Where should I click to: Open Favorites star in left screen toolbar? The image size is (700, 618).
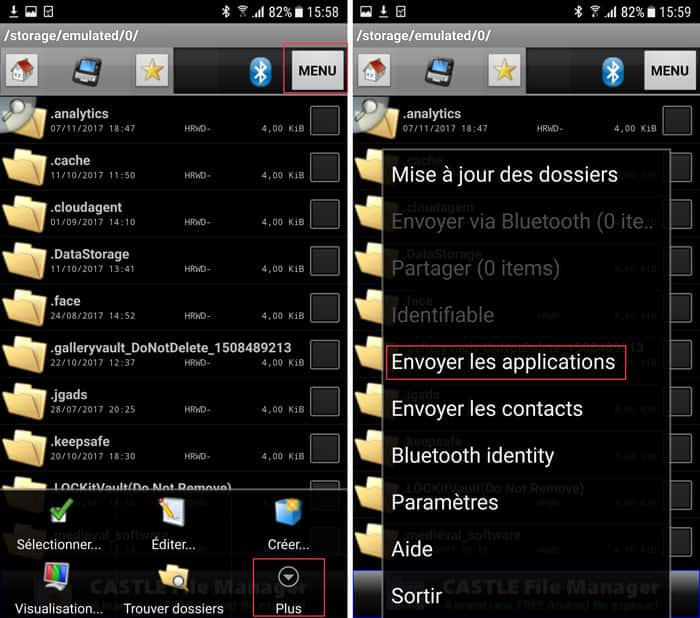click(152, 71)
